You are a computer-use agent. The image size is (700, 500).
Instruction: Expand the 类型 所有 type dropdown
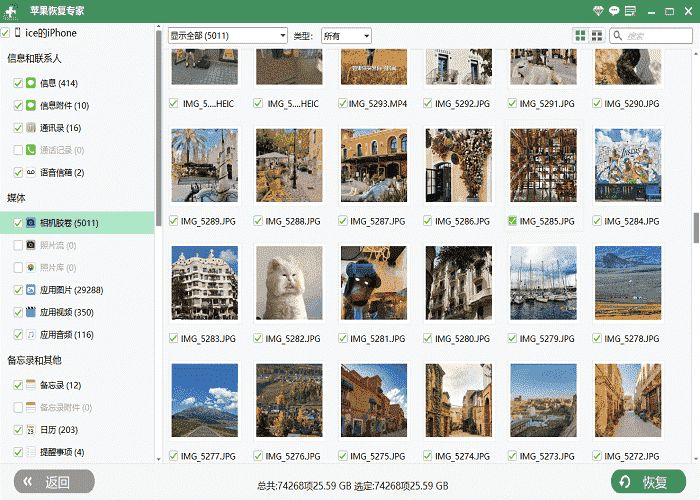coord(346,36)
